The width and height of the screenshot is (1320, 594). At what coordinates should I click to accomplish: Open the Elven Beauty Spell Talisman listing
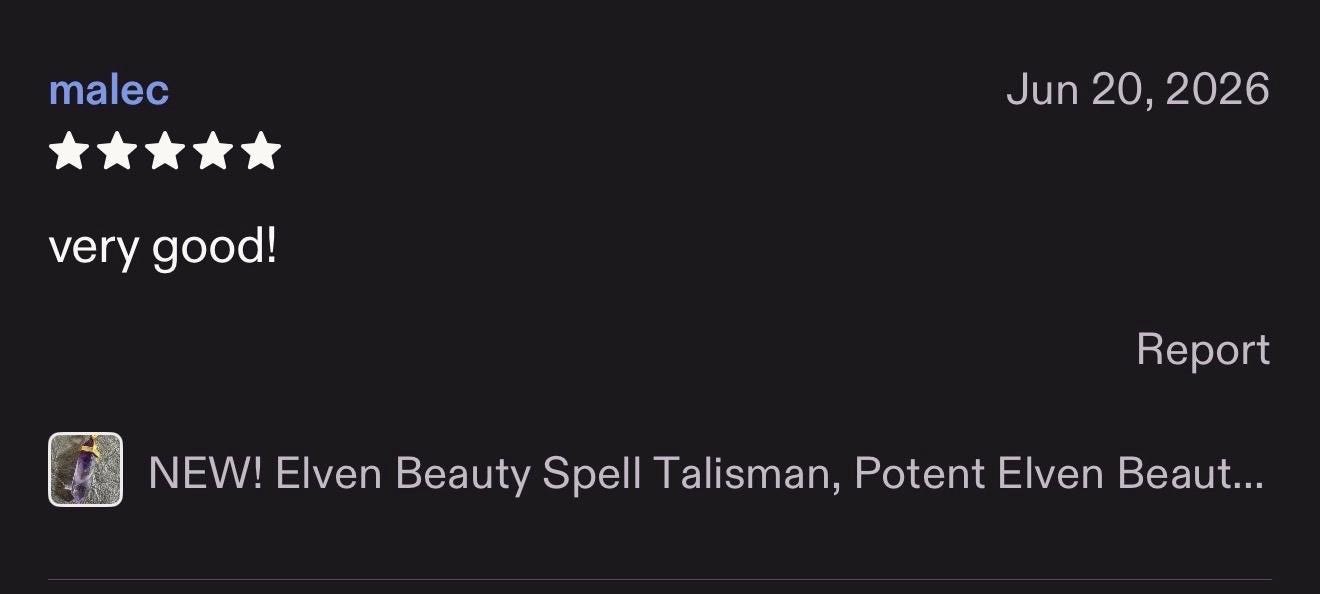pyautogui.click(x=706, y=473)
